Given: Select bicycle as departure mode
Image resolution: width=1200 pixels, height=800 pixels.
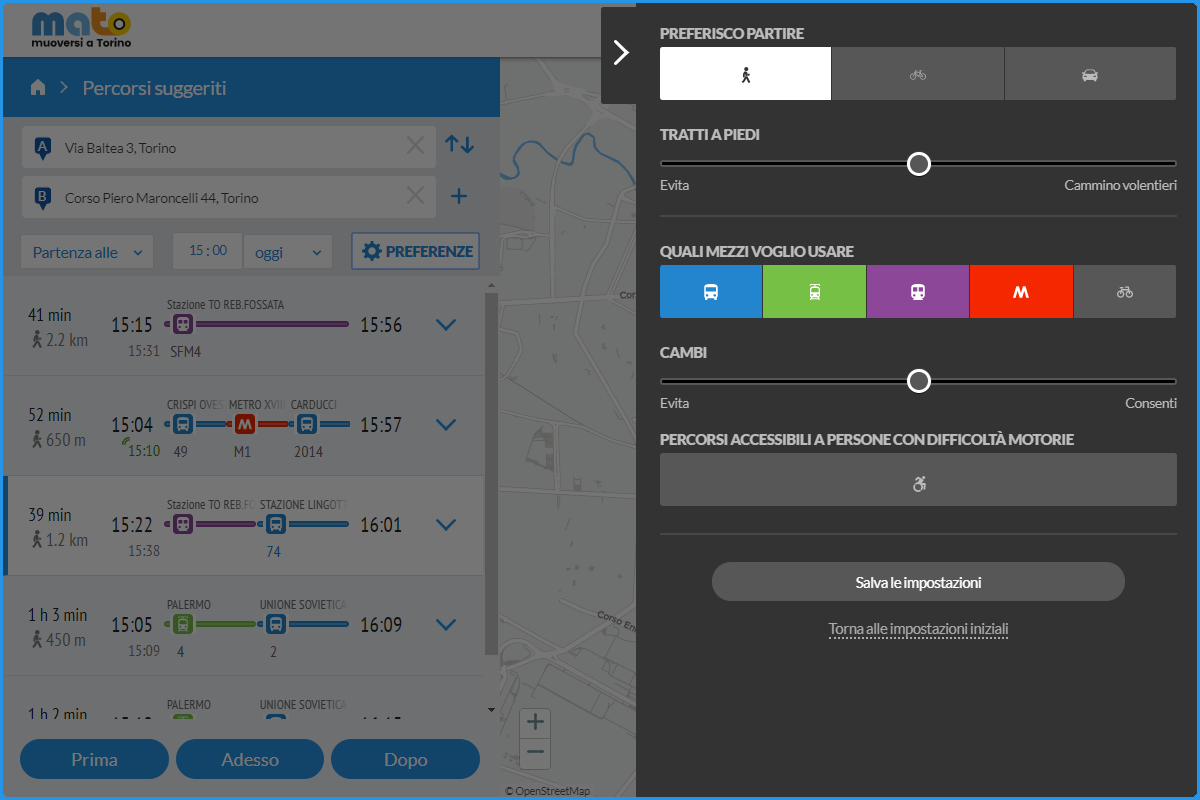Looking at the screenshot, I should pos(917,75).
